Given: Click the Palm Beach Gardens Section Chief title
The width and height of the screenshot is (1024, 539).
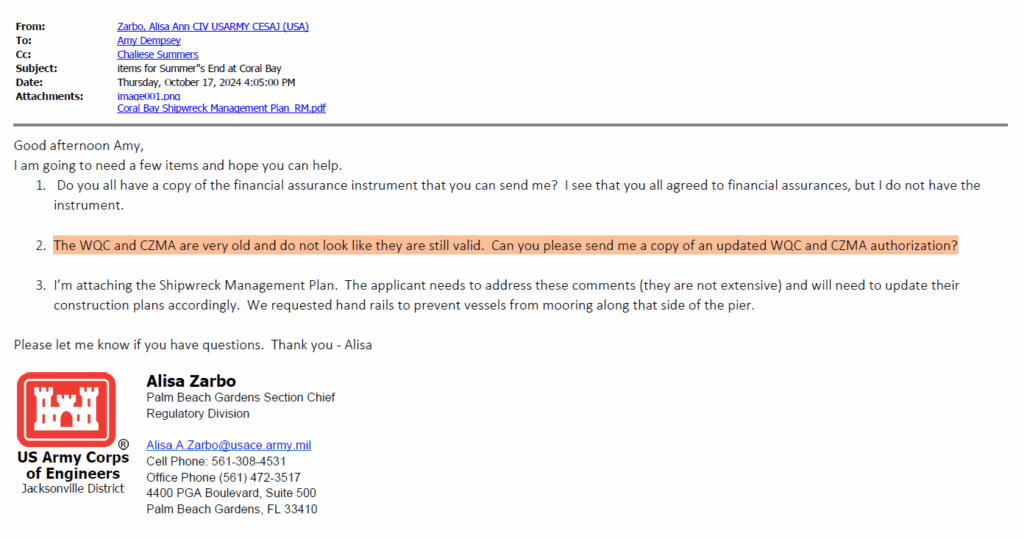Looking at the screenshot, I should tap(240, 397).
